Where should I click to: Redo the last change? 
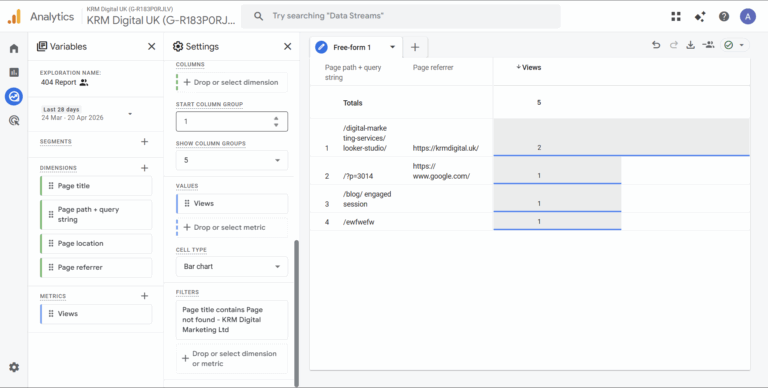click(x=673, y=45)
